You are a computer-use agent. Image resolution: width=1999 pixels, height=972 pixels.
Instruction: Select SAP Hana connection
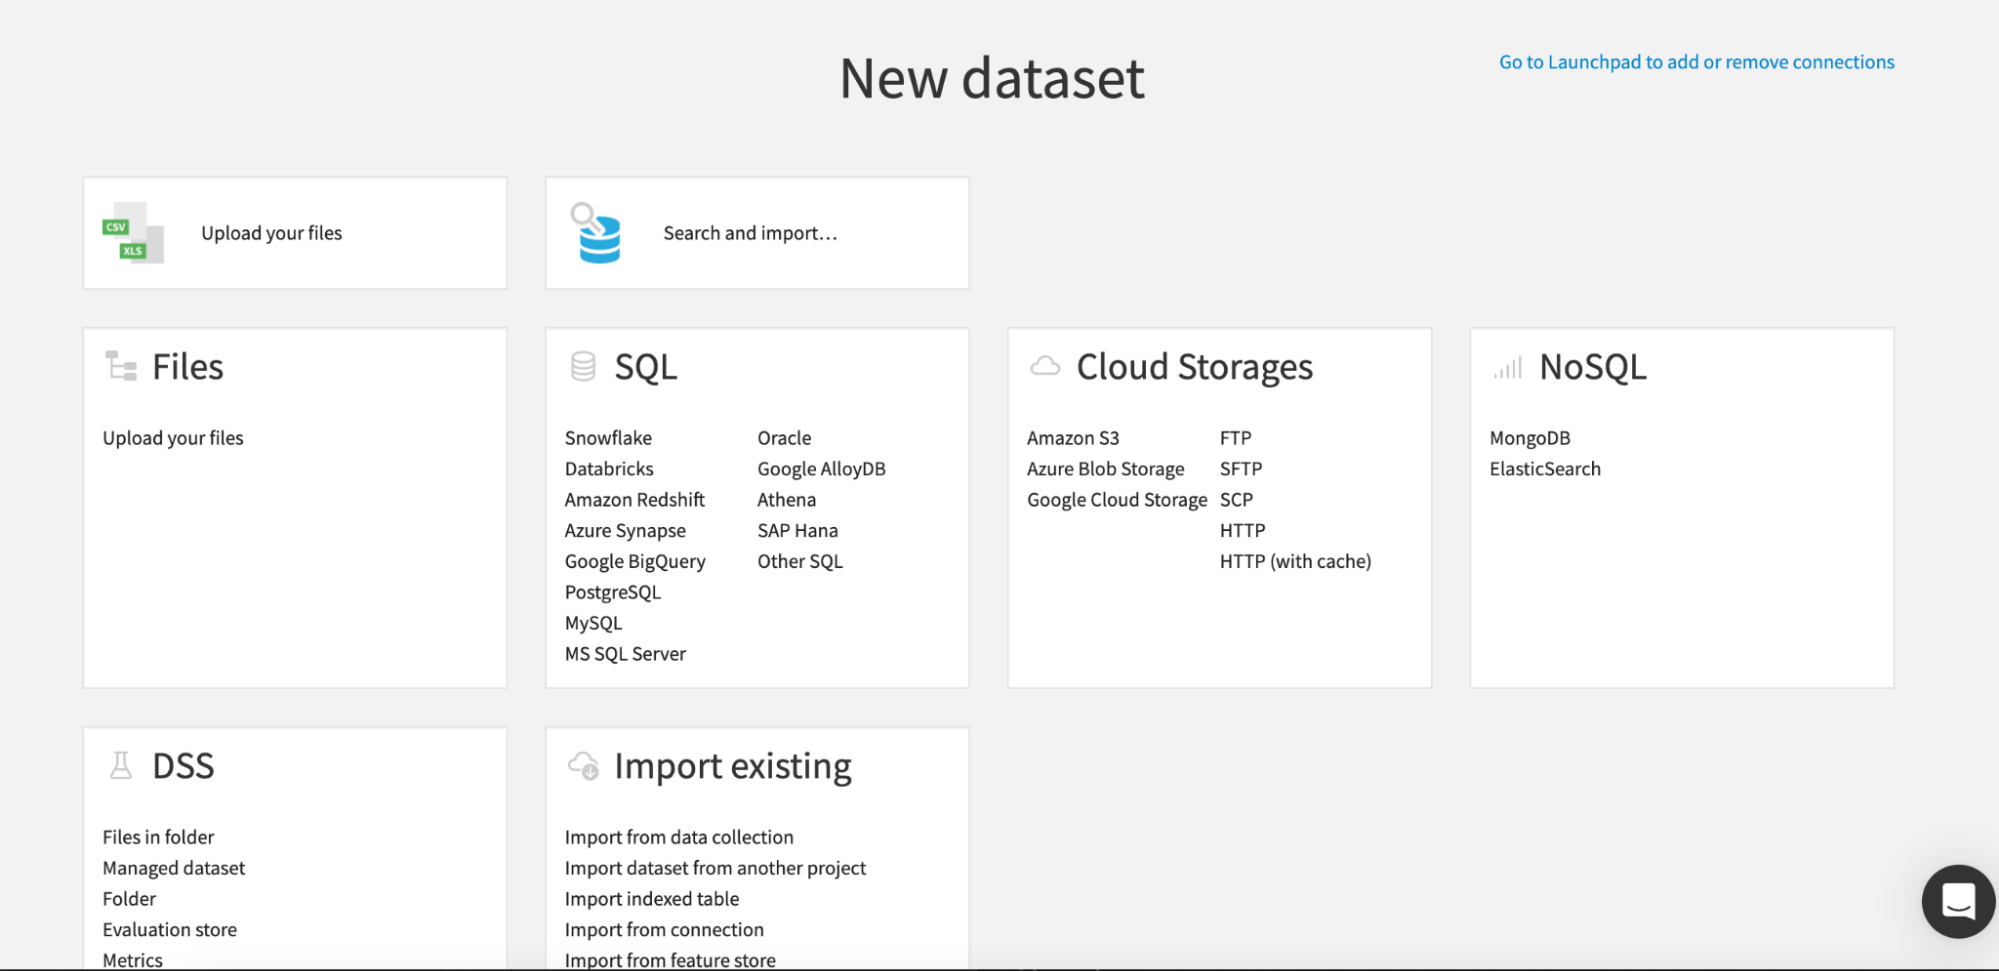(796, 530)
